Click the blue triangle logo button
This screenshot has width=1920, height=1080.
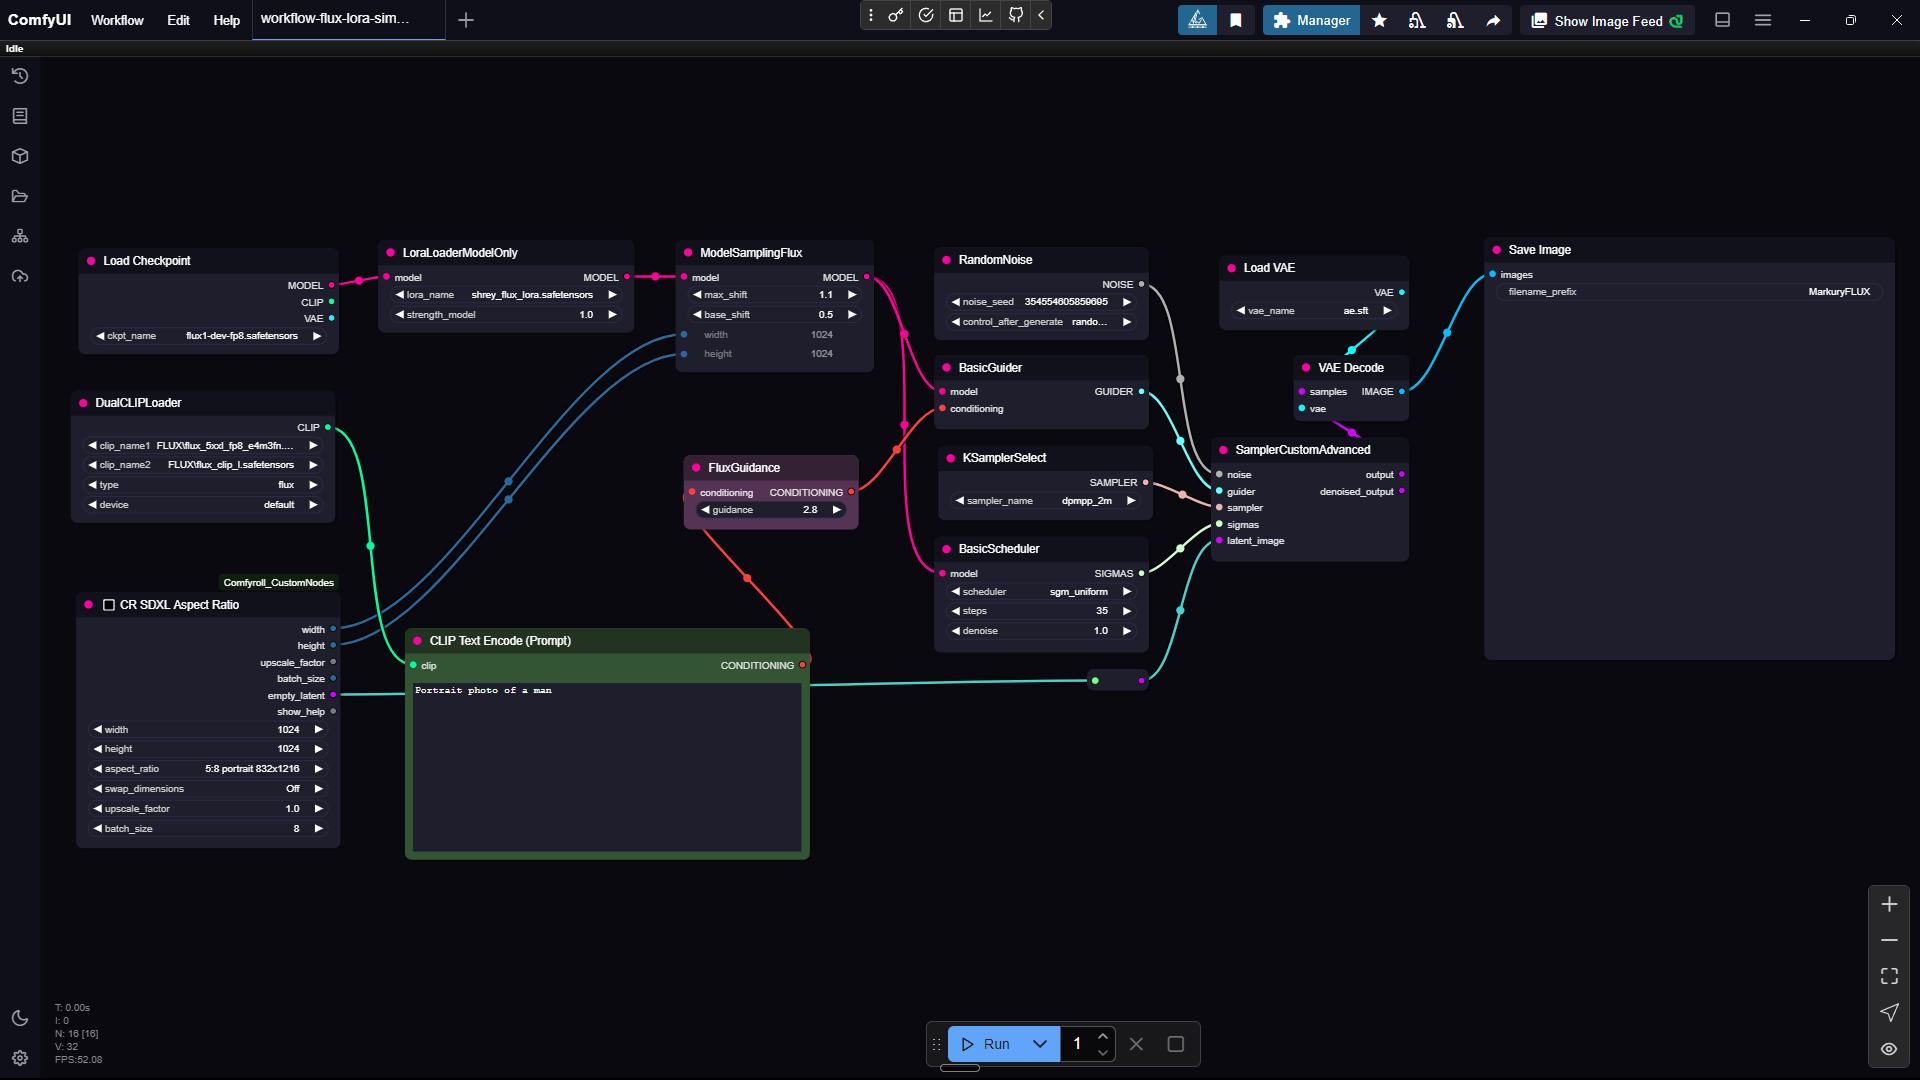click(x=1197, y=20)
